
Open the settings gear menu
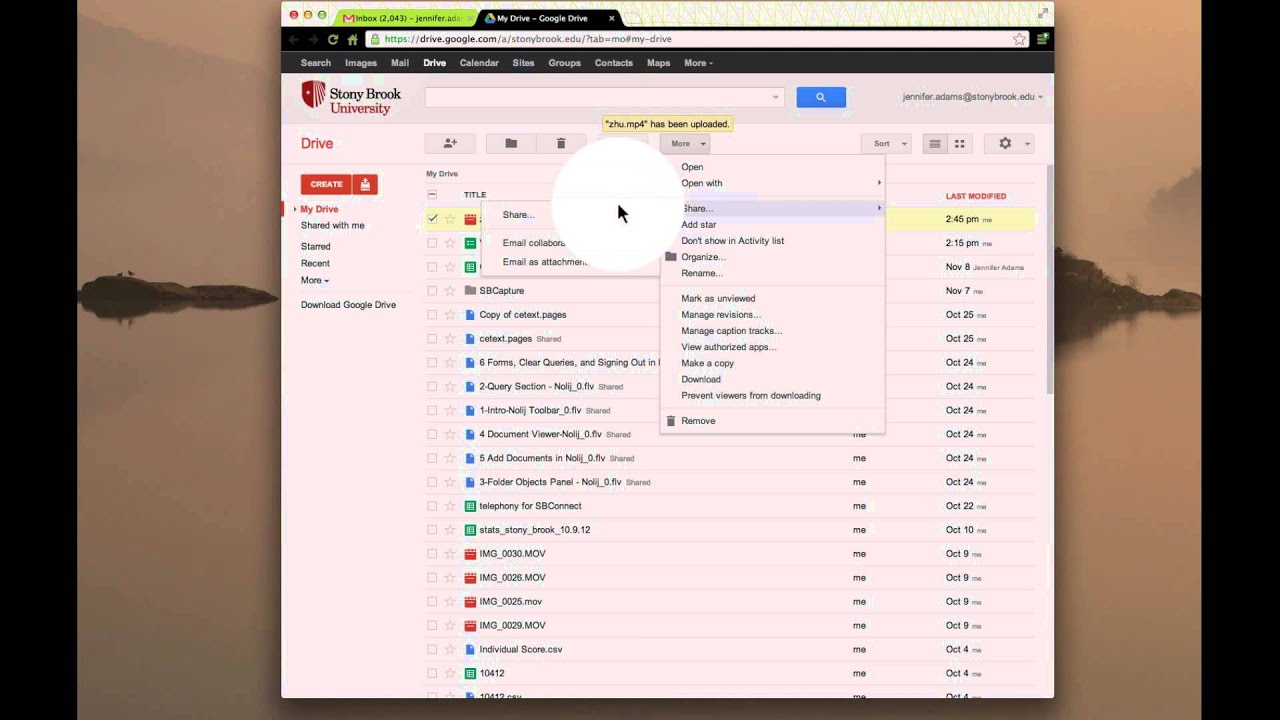[x=1009, y=144]
